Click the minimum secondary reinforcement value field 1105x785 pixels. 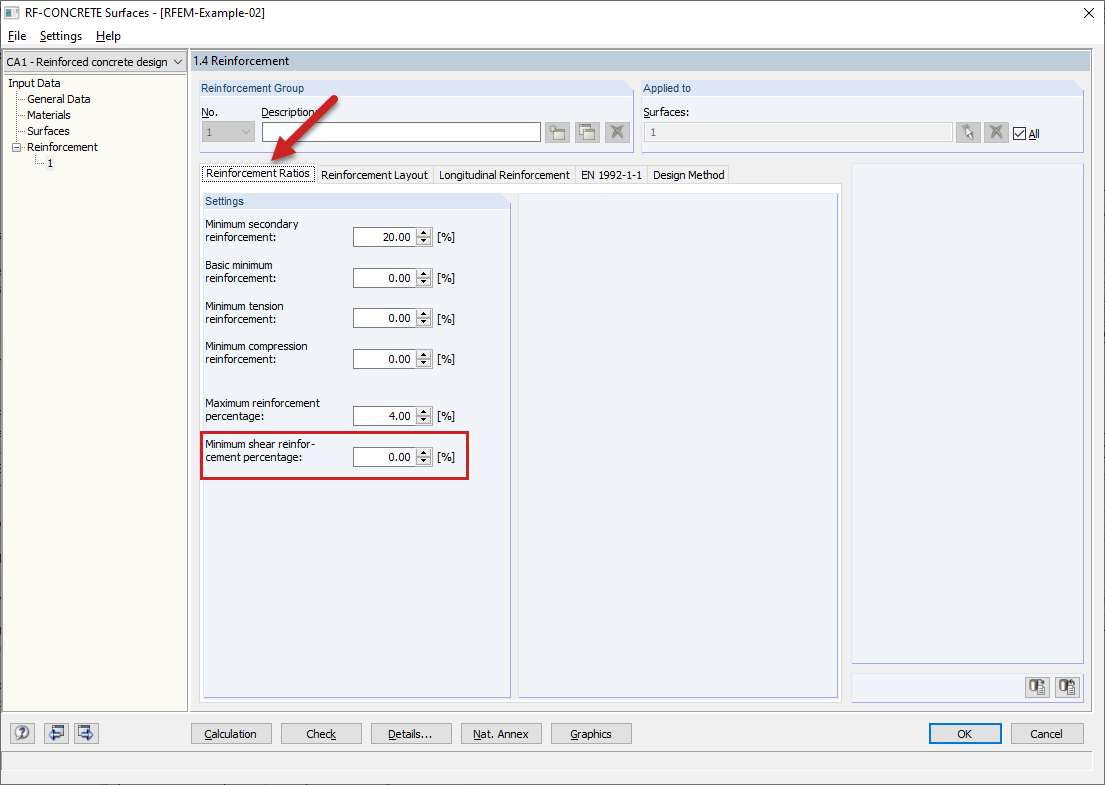coord(385,237)
